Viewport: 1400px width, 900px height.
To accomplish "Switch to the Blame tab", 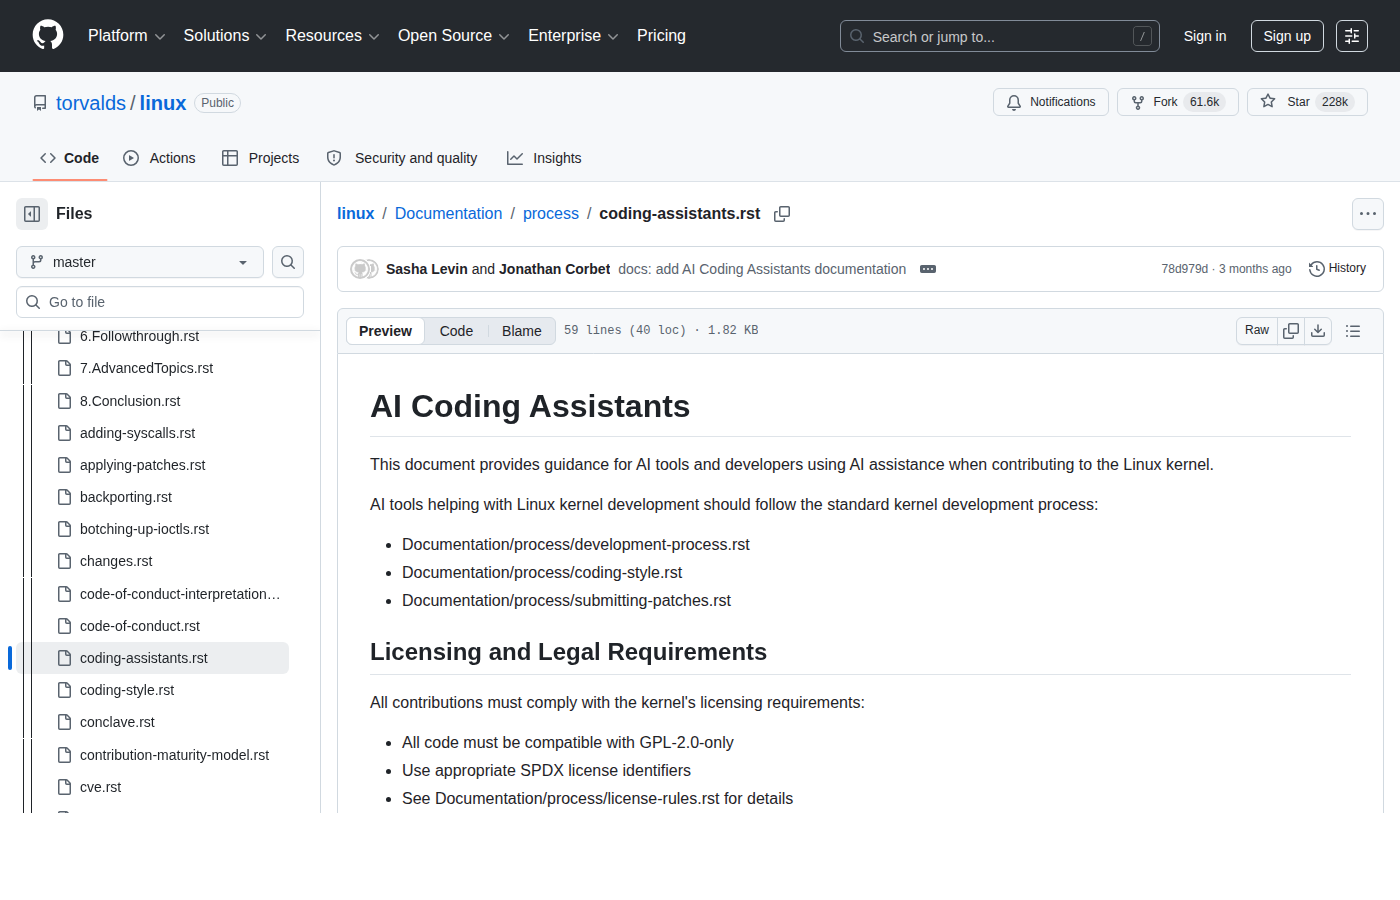I will (x=521, y=330).
